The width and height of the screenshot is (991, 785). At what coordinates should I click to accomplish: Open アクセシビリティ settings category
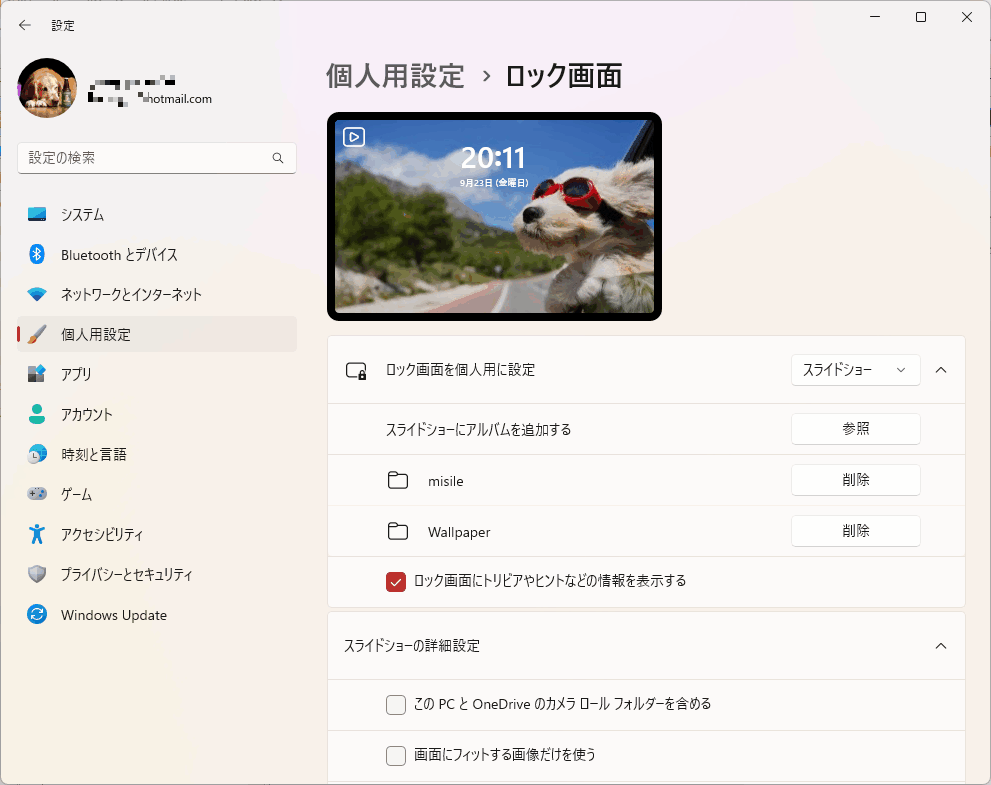(x=157, y=534)
